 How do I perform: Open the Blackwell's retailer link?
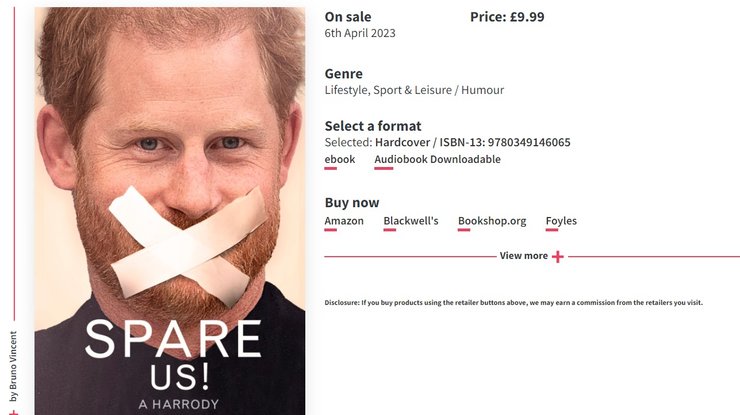pos(411,221)
